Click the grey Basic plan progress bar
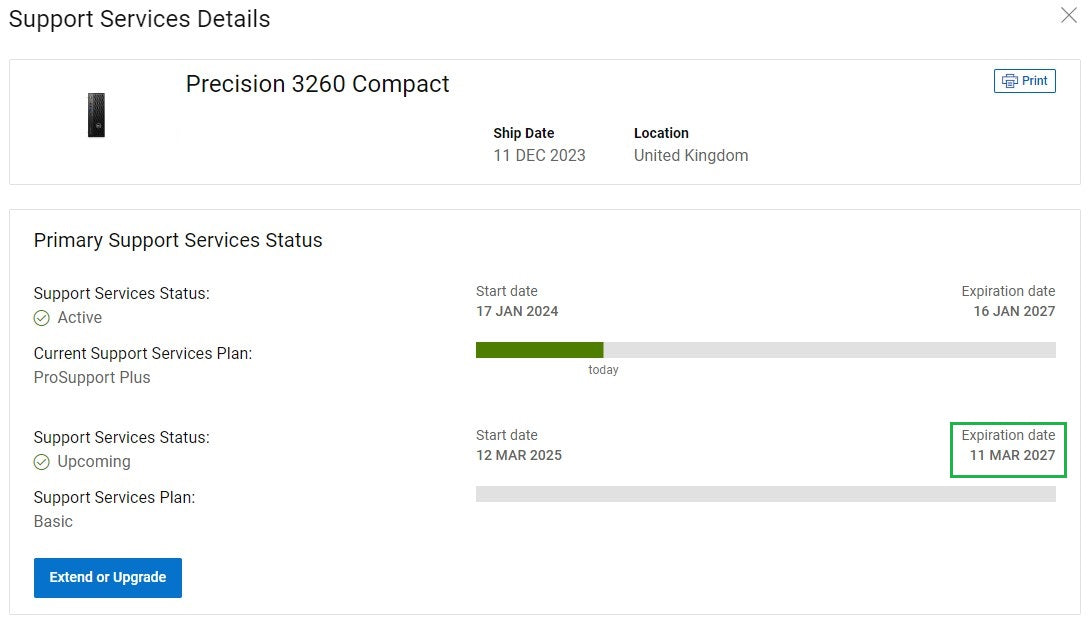Image resolution: width=1092 pixels, height=623 pixels. pyautogui.click(x=765, y=494)
